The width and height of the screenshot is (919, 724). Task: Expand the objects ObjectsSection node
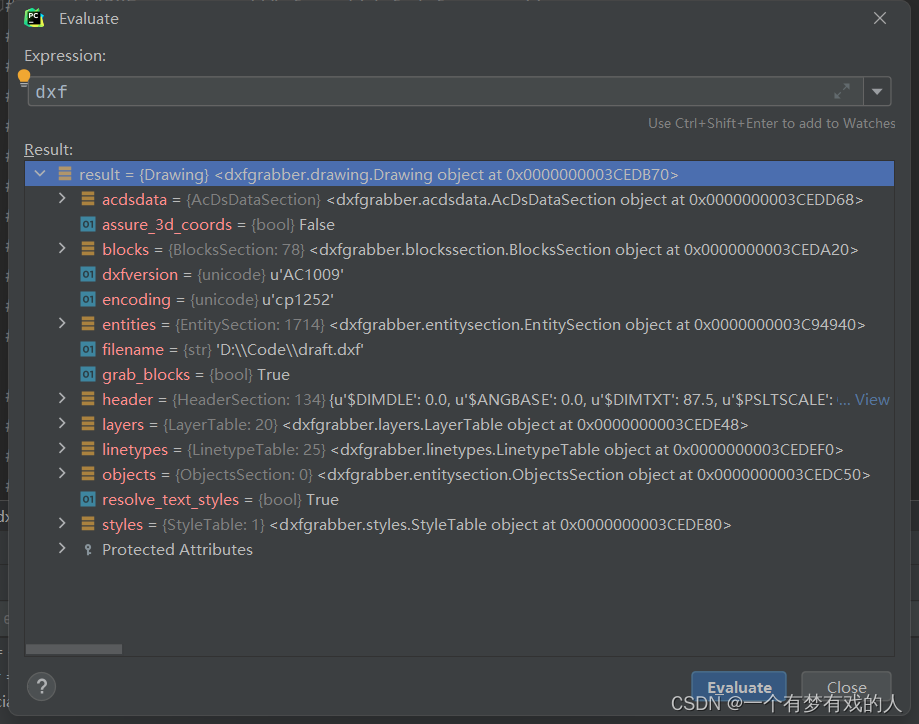62,474
